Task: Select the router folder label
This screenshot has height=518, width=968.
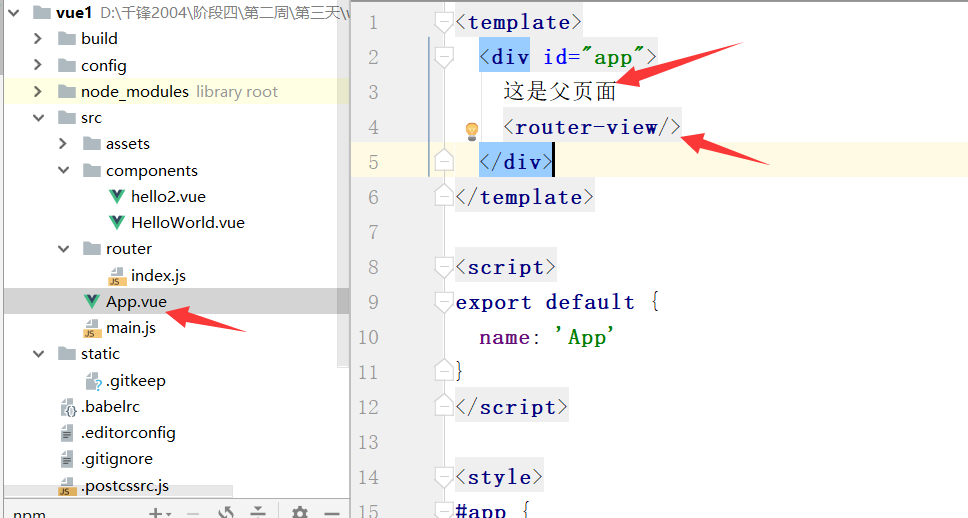Action: 129,249
